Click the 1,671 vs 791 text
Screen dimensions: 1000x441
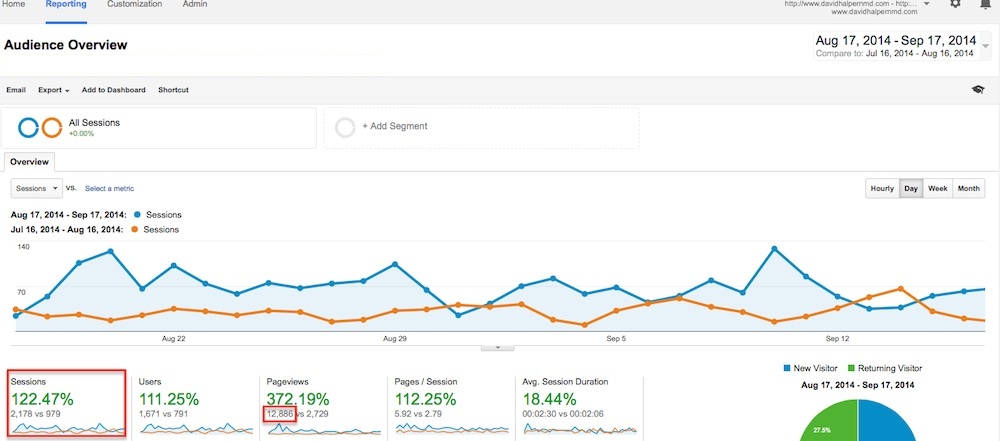(x=165, y=414)
